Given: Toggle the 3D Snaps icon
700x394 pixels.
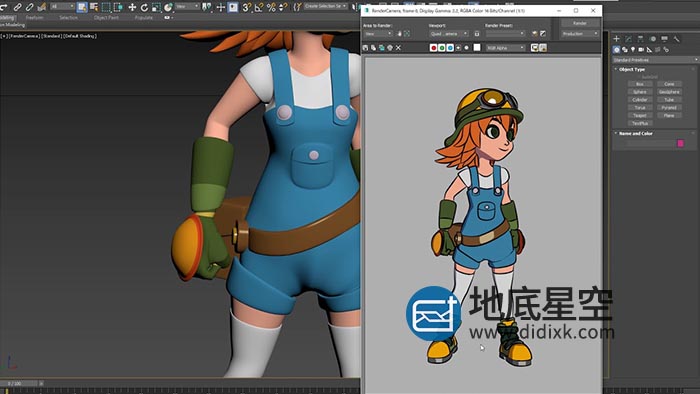Looking at the screenshot, I should (246, 7).
